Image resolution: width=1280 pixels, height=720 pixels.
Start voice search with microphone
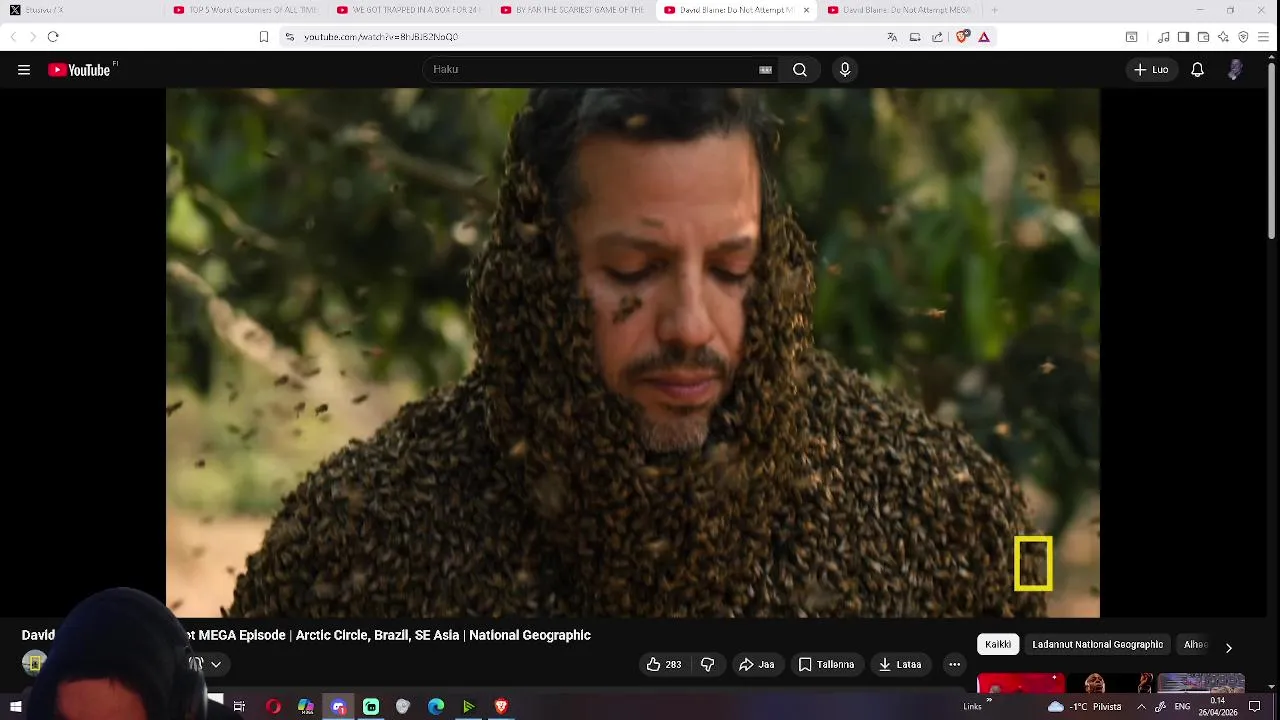[845, 70]
